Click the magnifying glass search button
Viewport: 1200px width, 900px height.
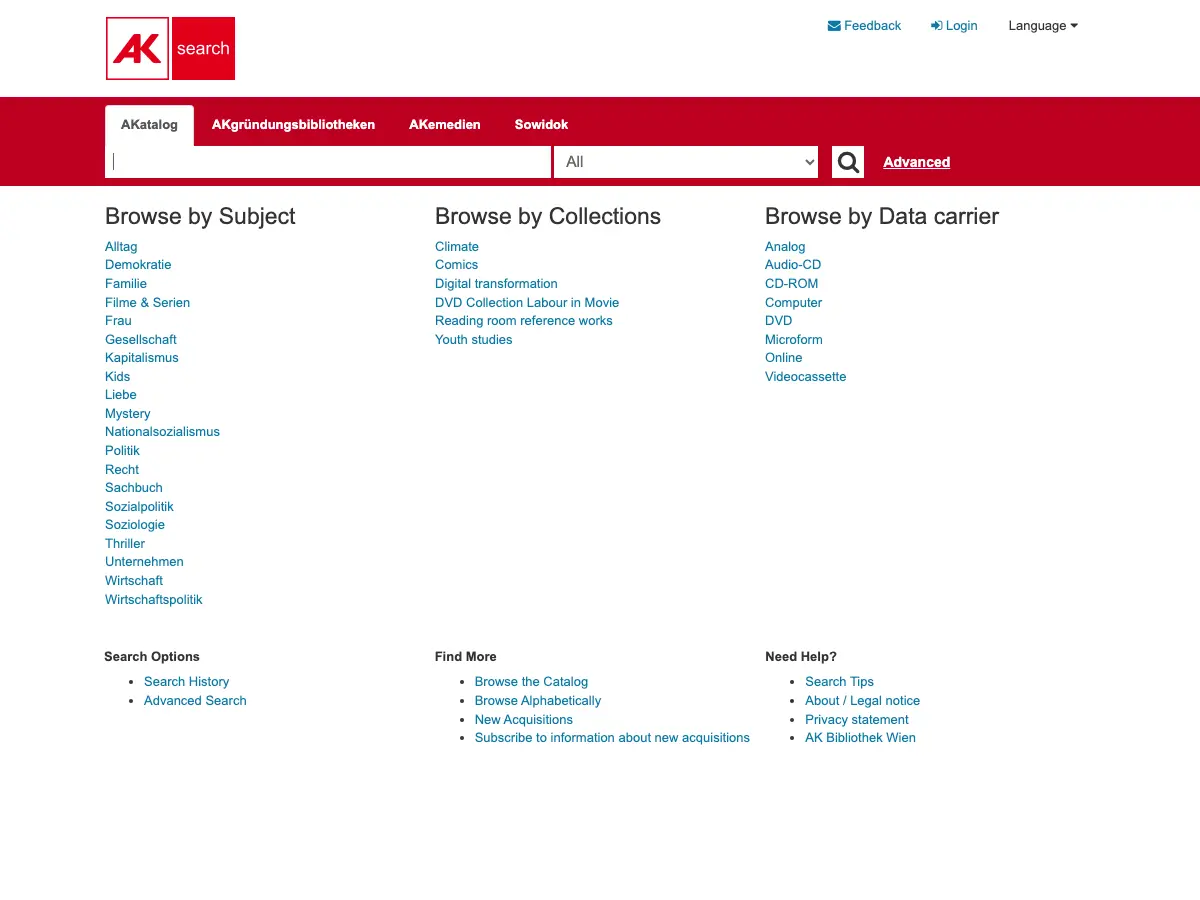pos(848,162)
